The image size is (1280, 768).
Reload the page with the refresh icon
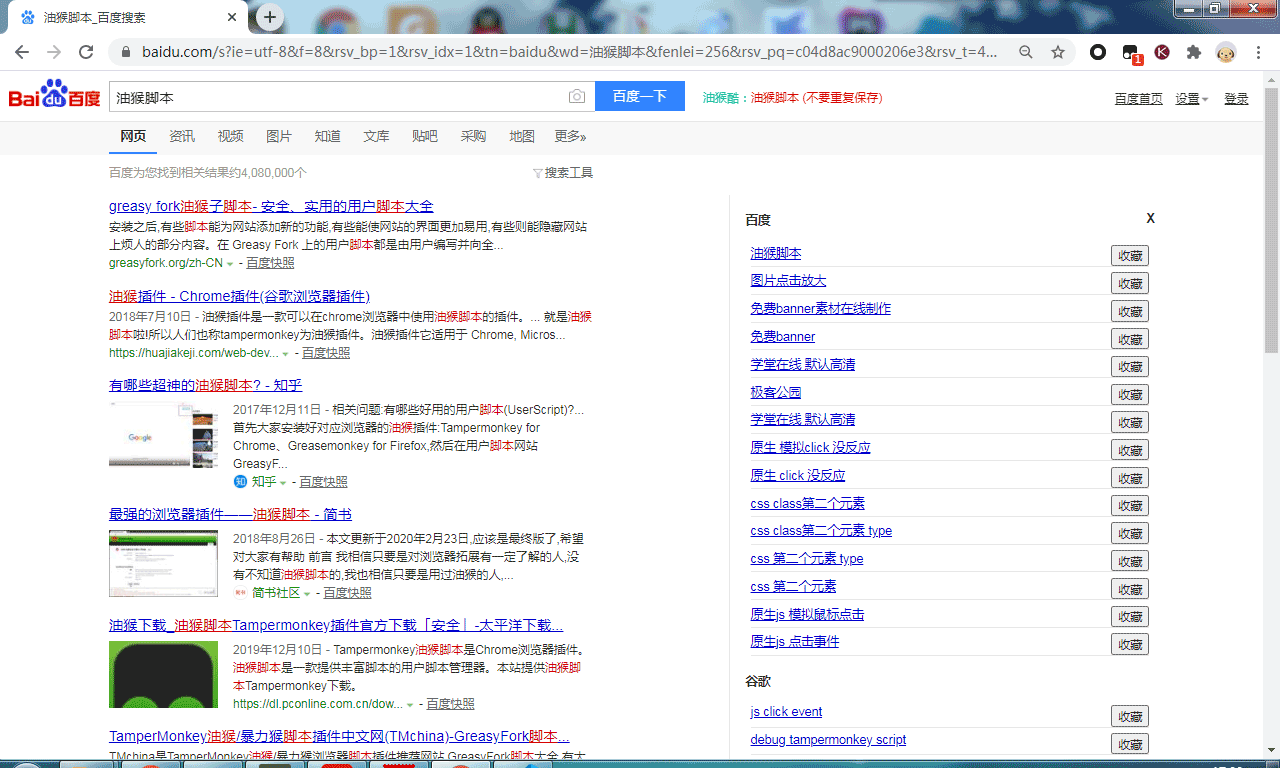click(x=86, y=52)
